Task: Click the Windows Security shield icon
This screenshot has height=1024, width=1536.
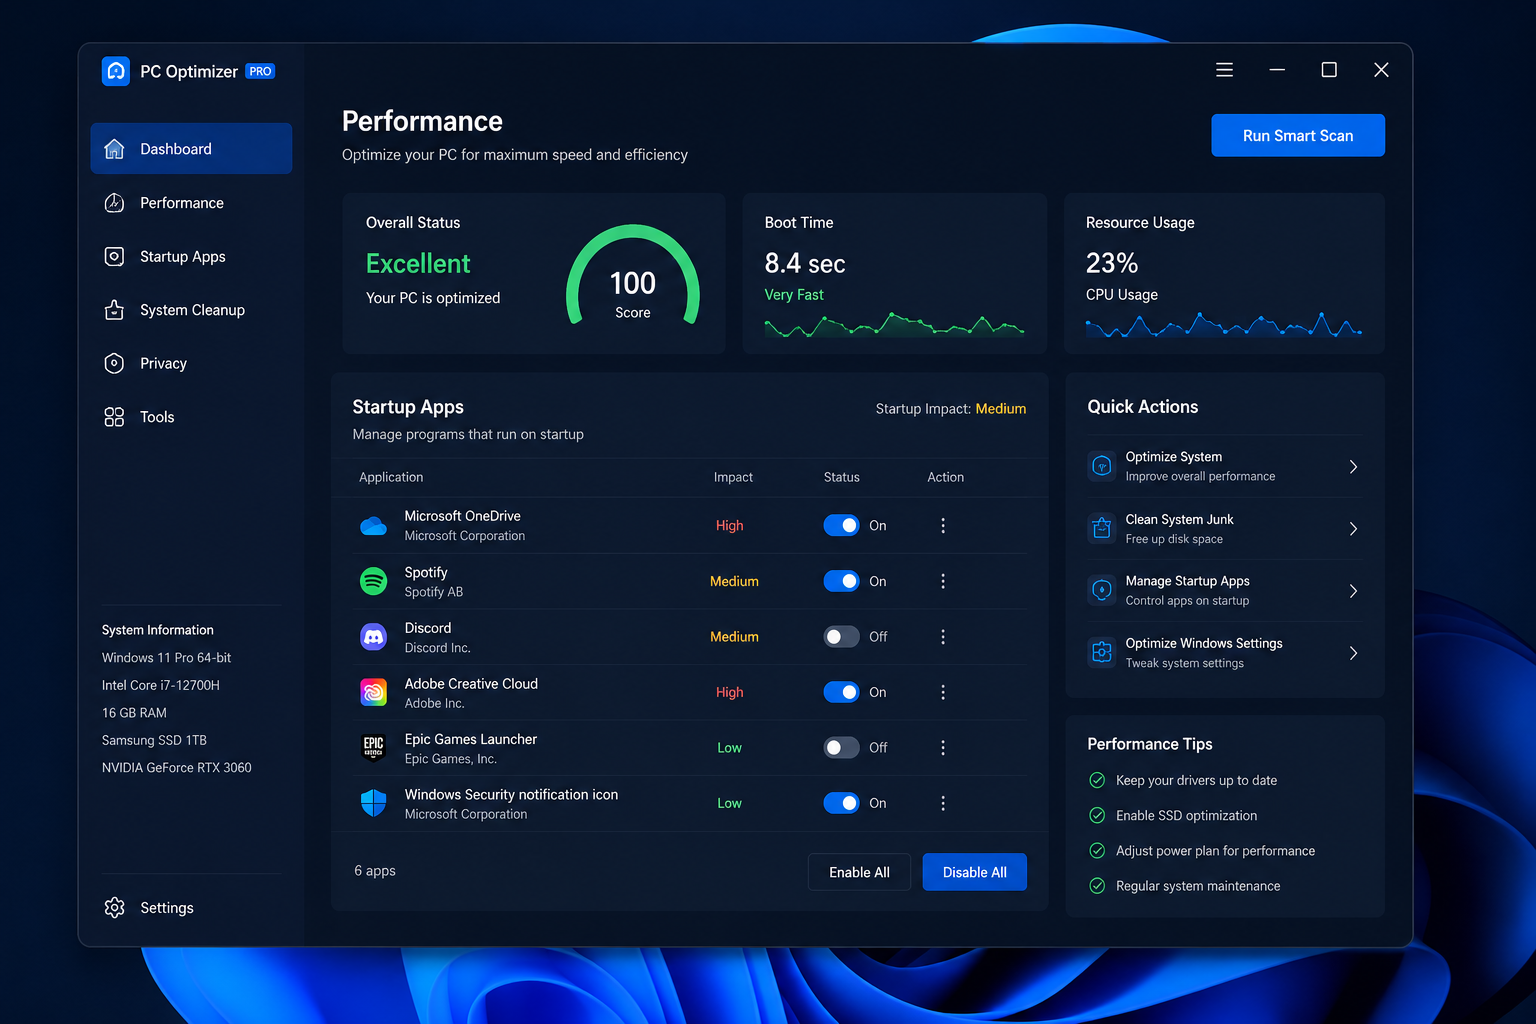Action: [373, 803]
